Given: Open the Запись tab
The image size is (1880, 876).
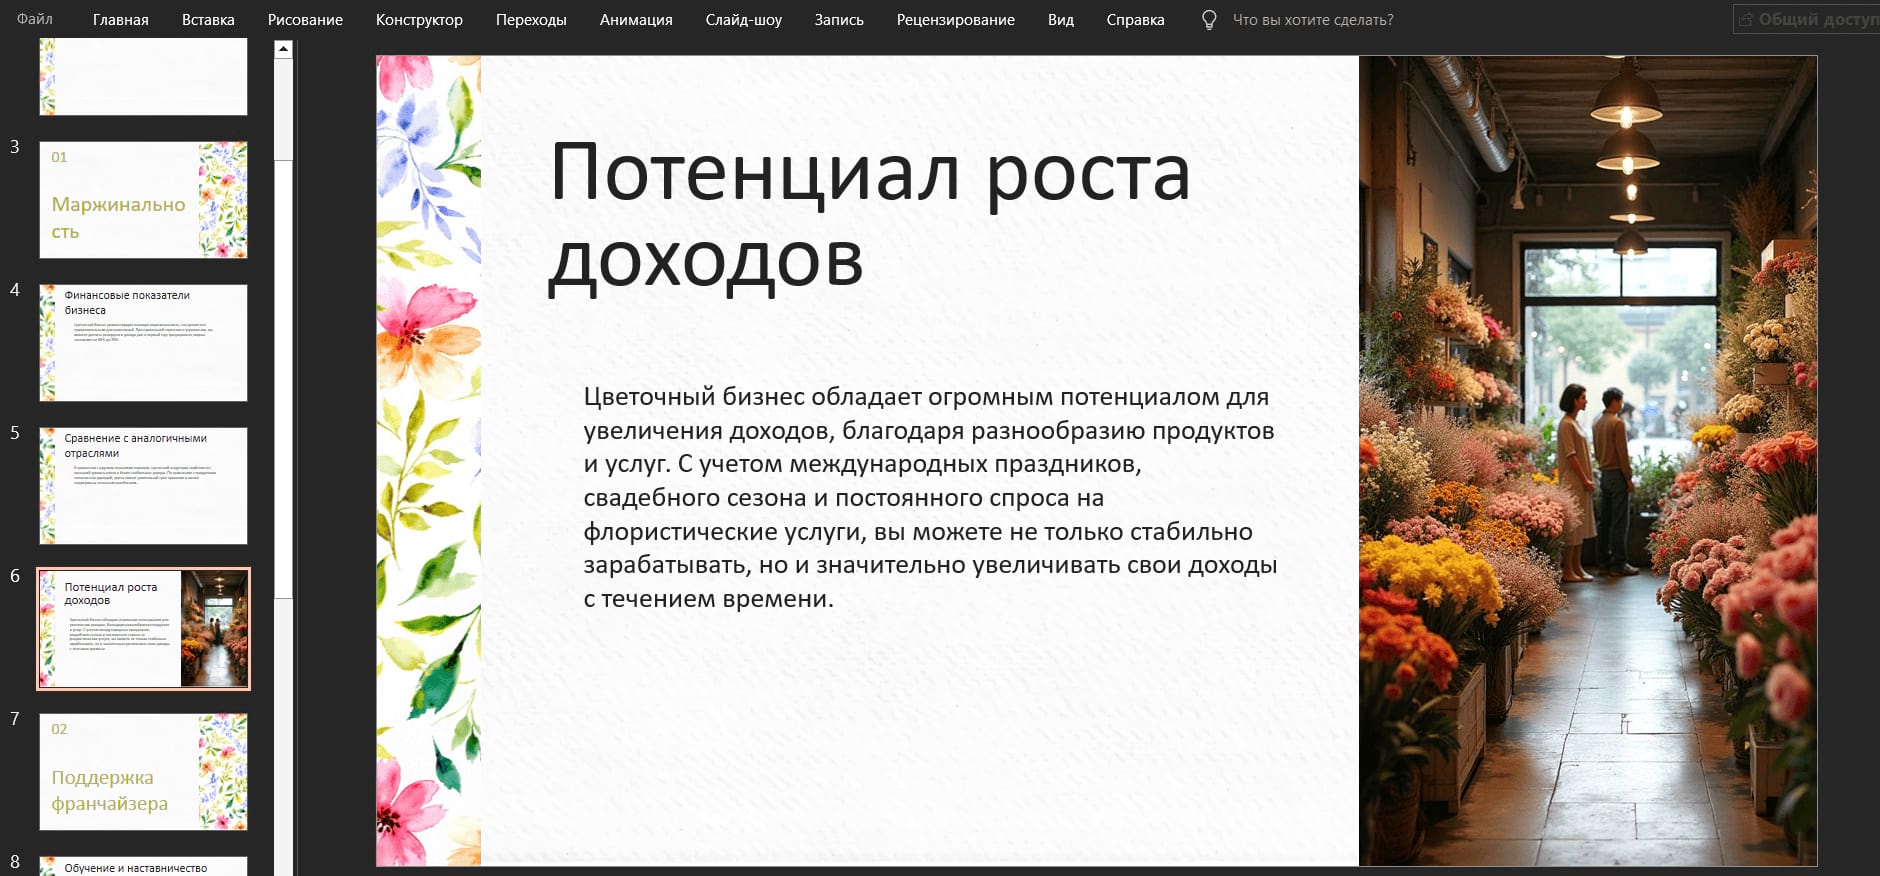Looking at the screenshot, I should tap(839, 19).
